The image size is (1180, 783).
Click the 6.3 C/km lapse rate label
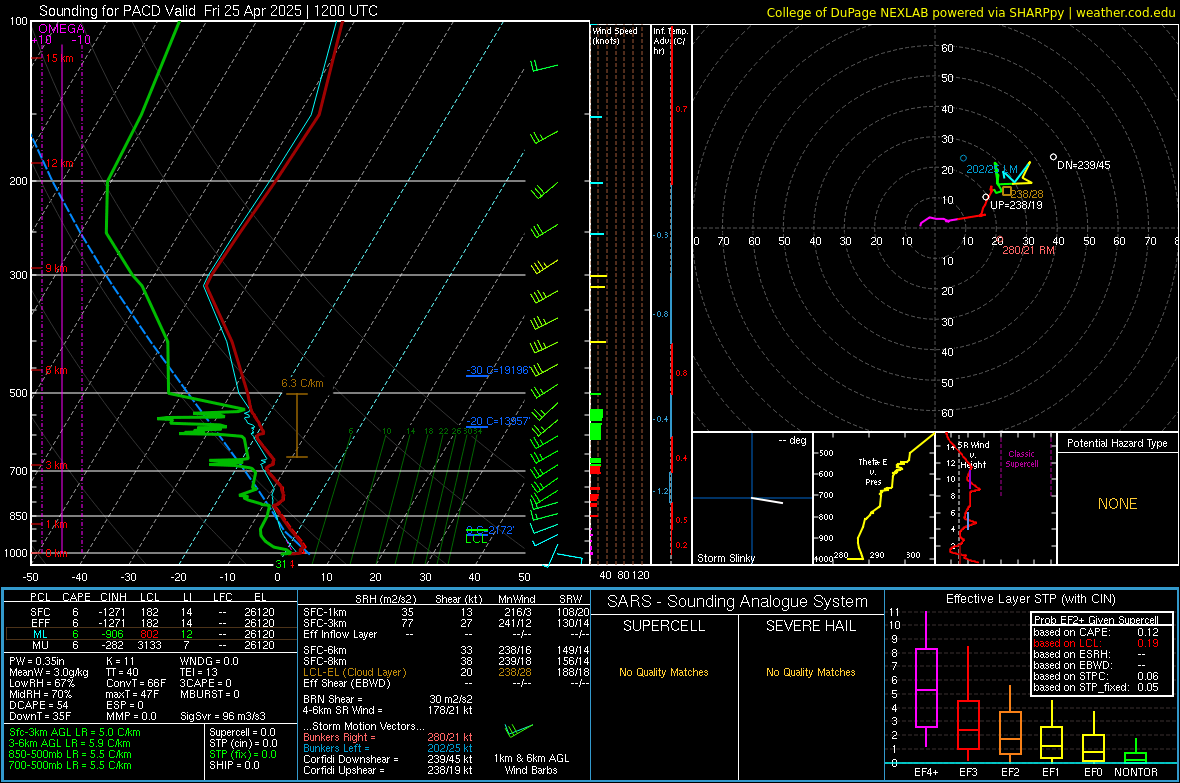pos(303,383)
